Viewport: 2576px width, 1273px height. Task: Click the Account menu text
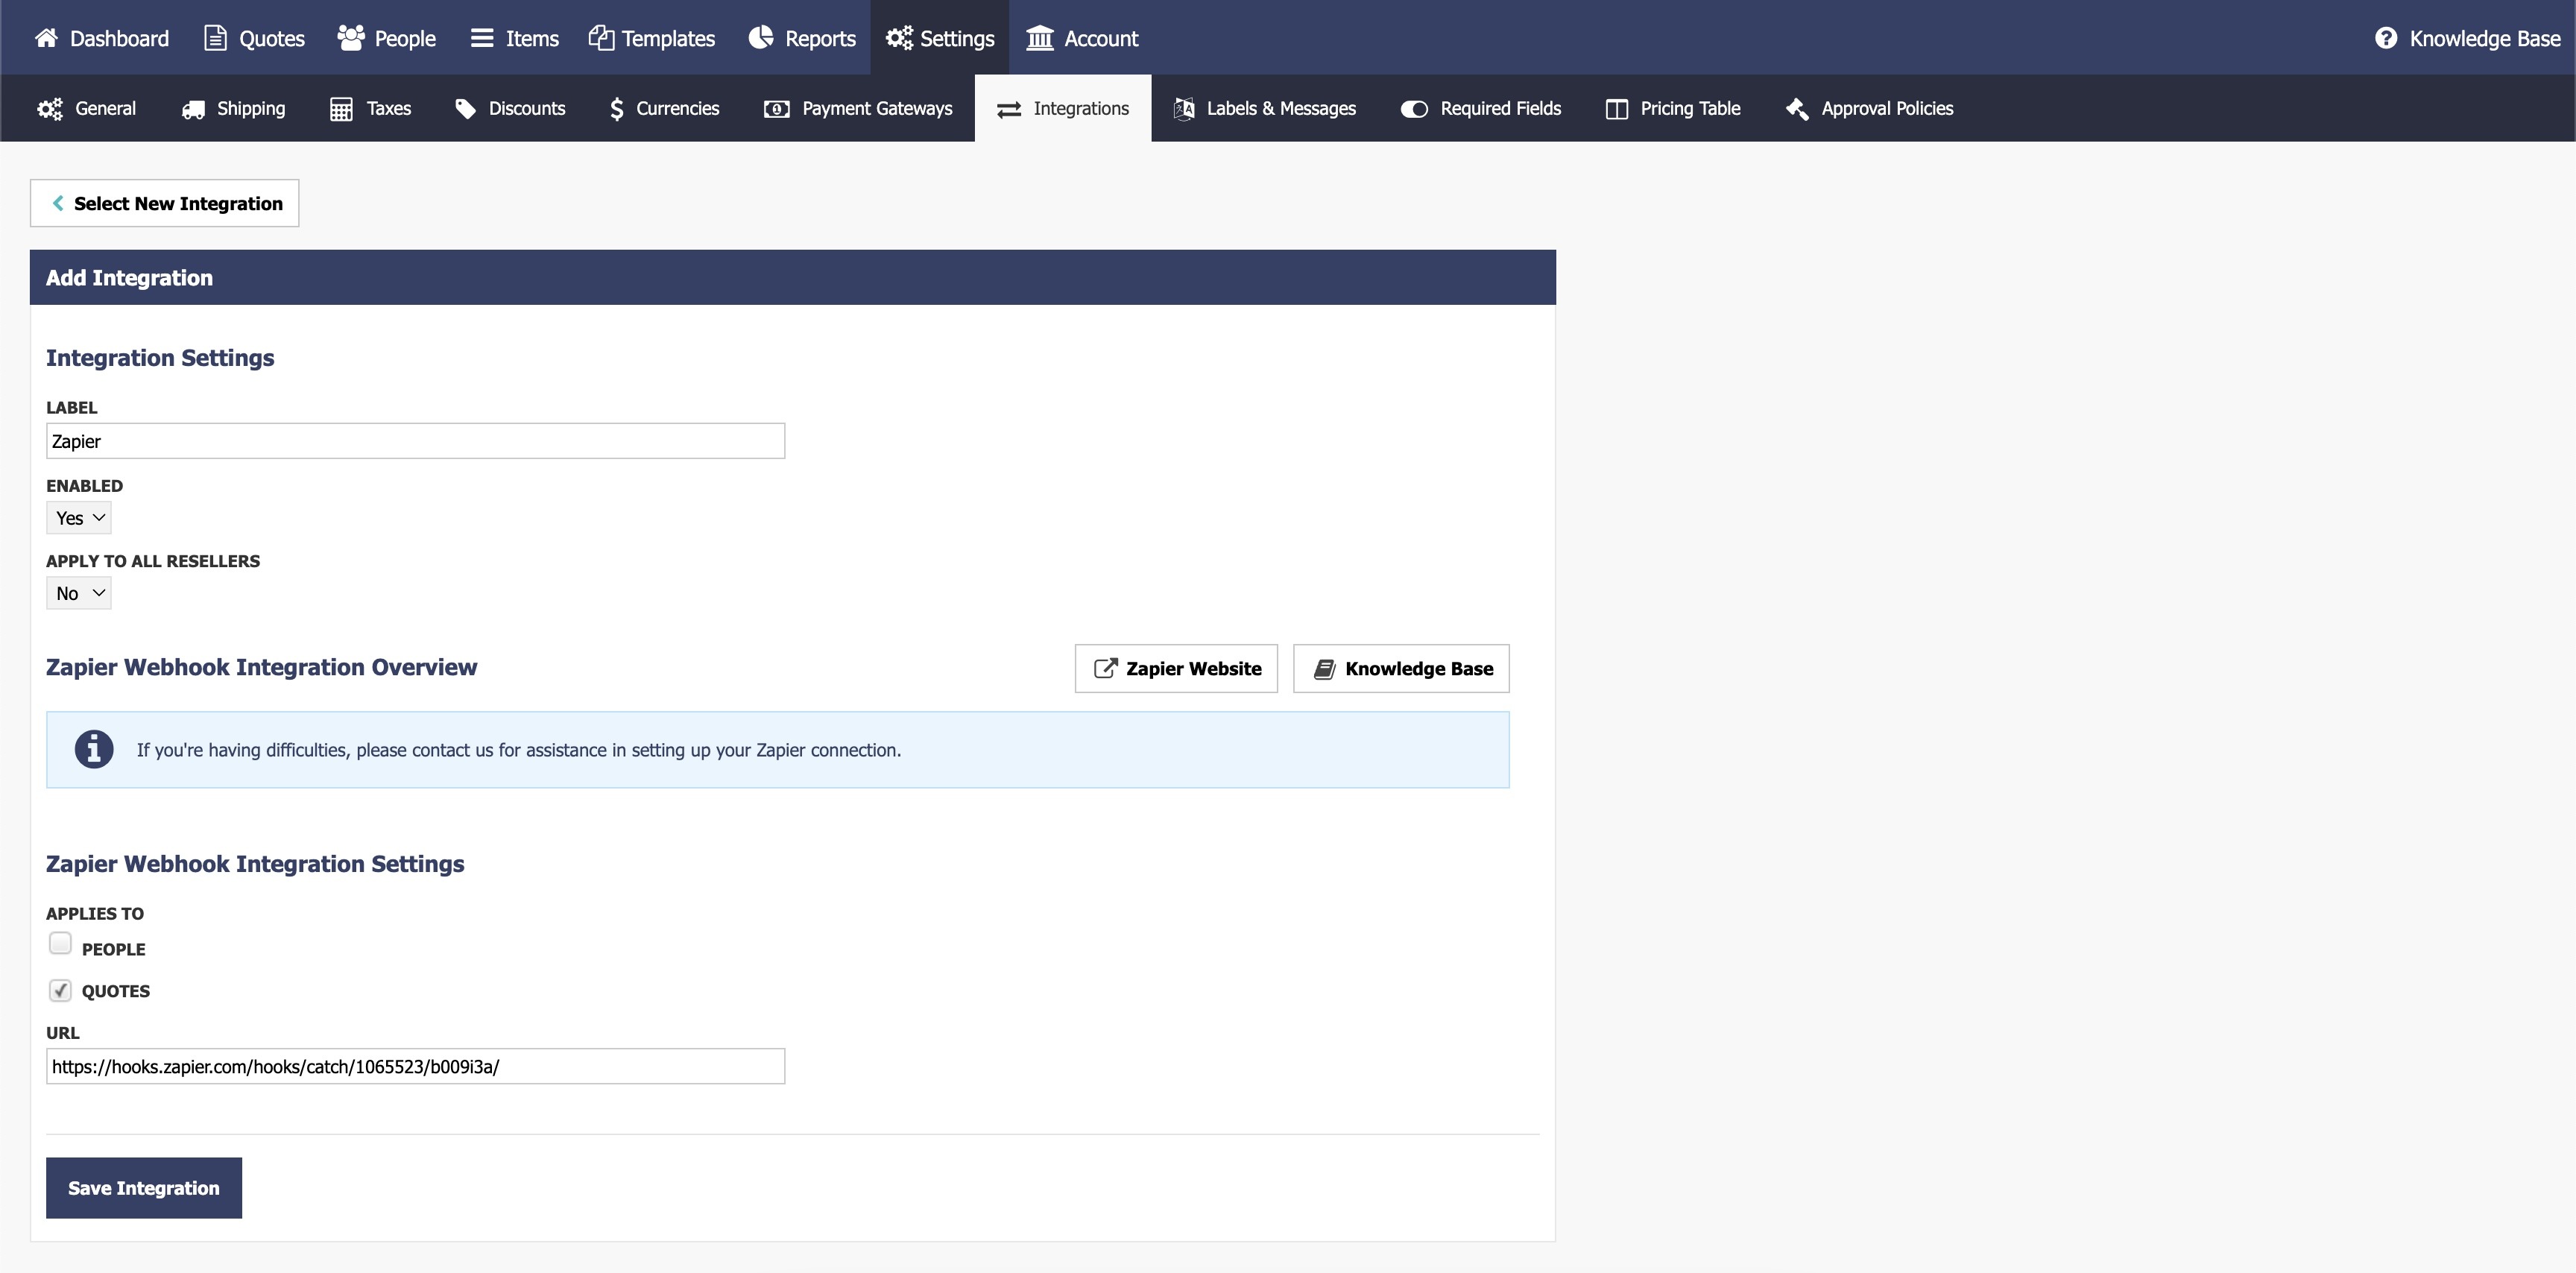[x=1101, y=38]
